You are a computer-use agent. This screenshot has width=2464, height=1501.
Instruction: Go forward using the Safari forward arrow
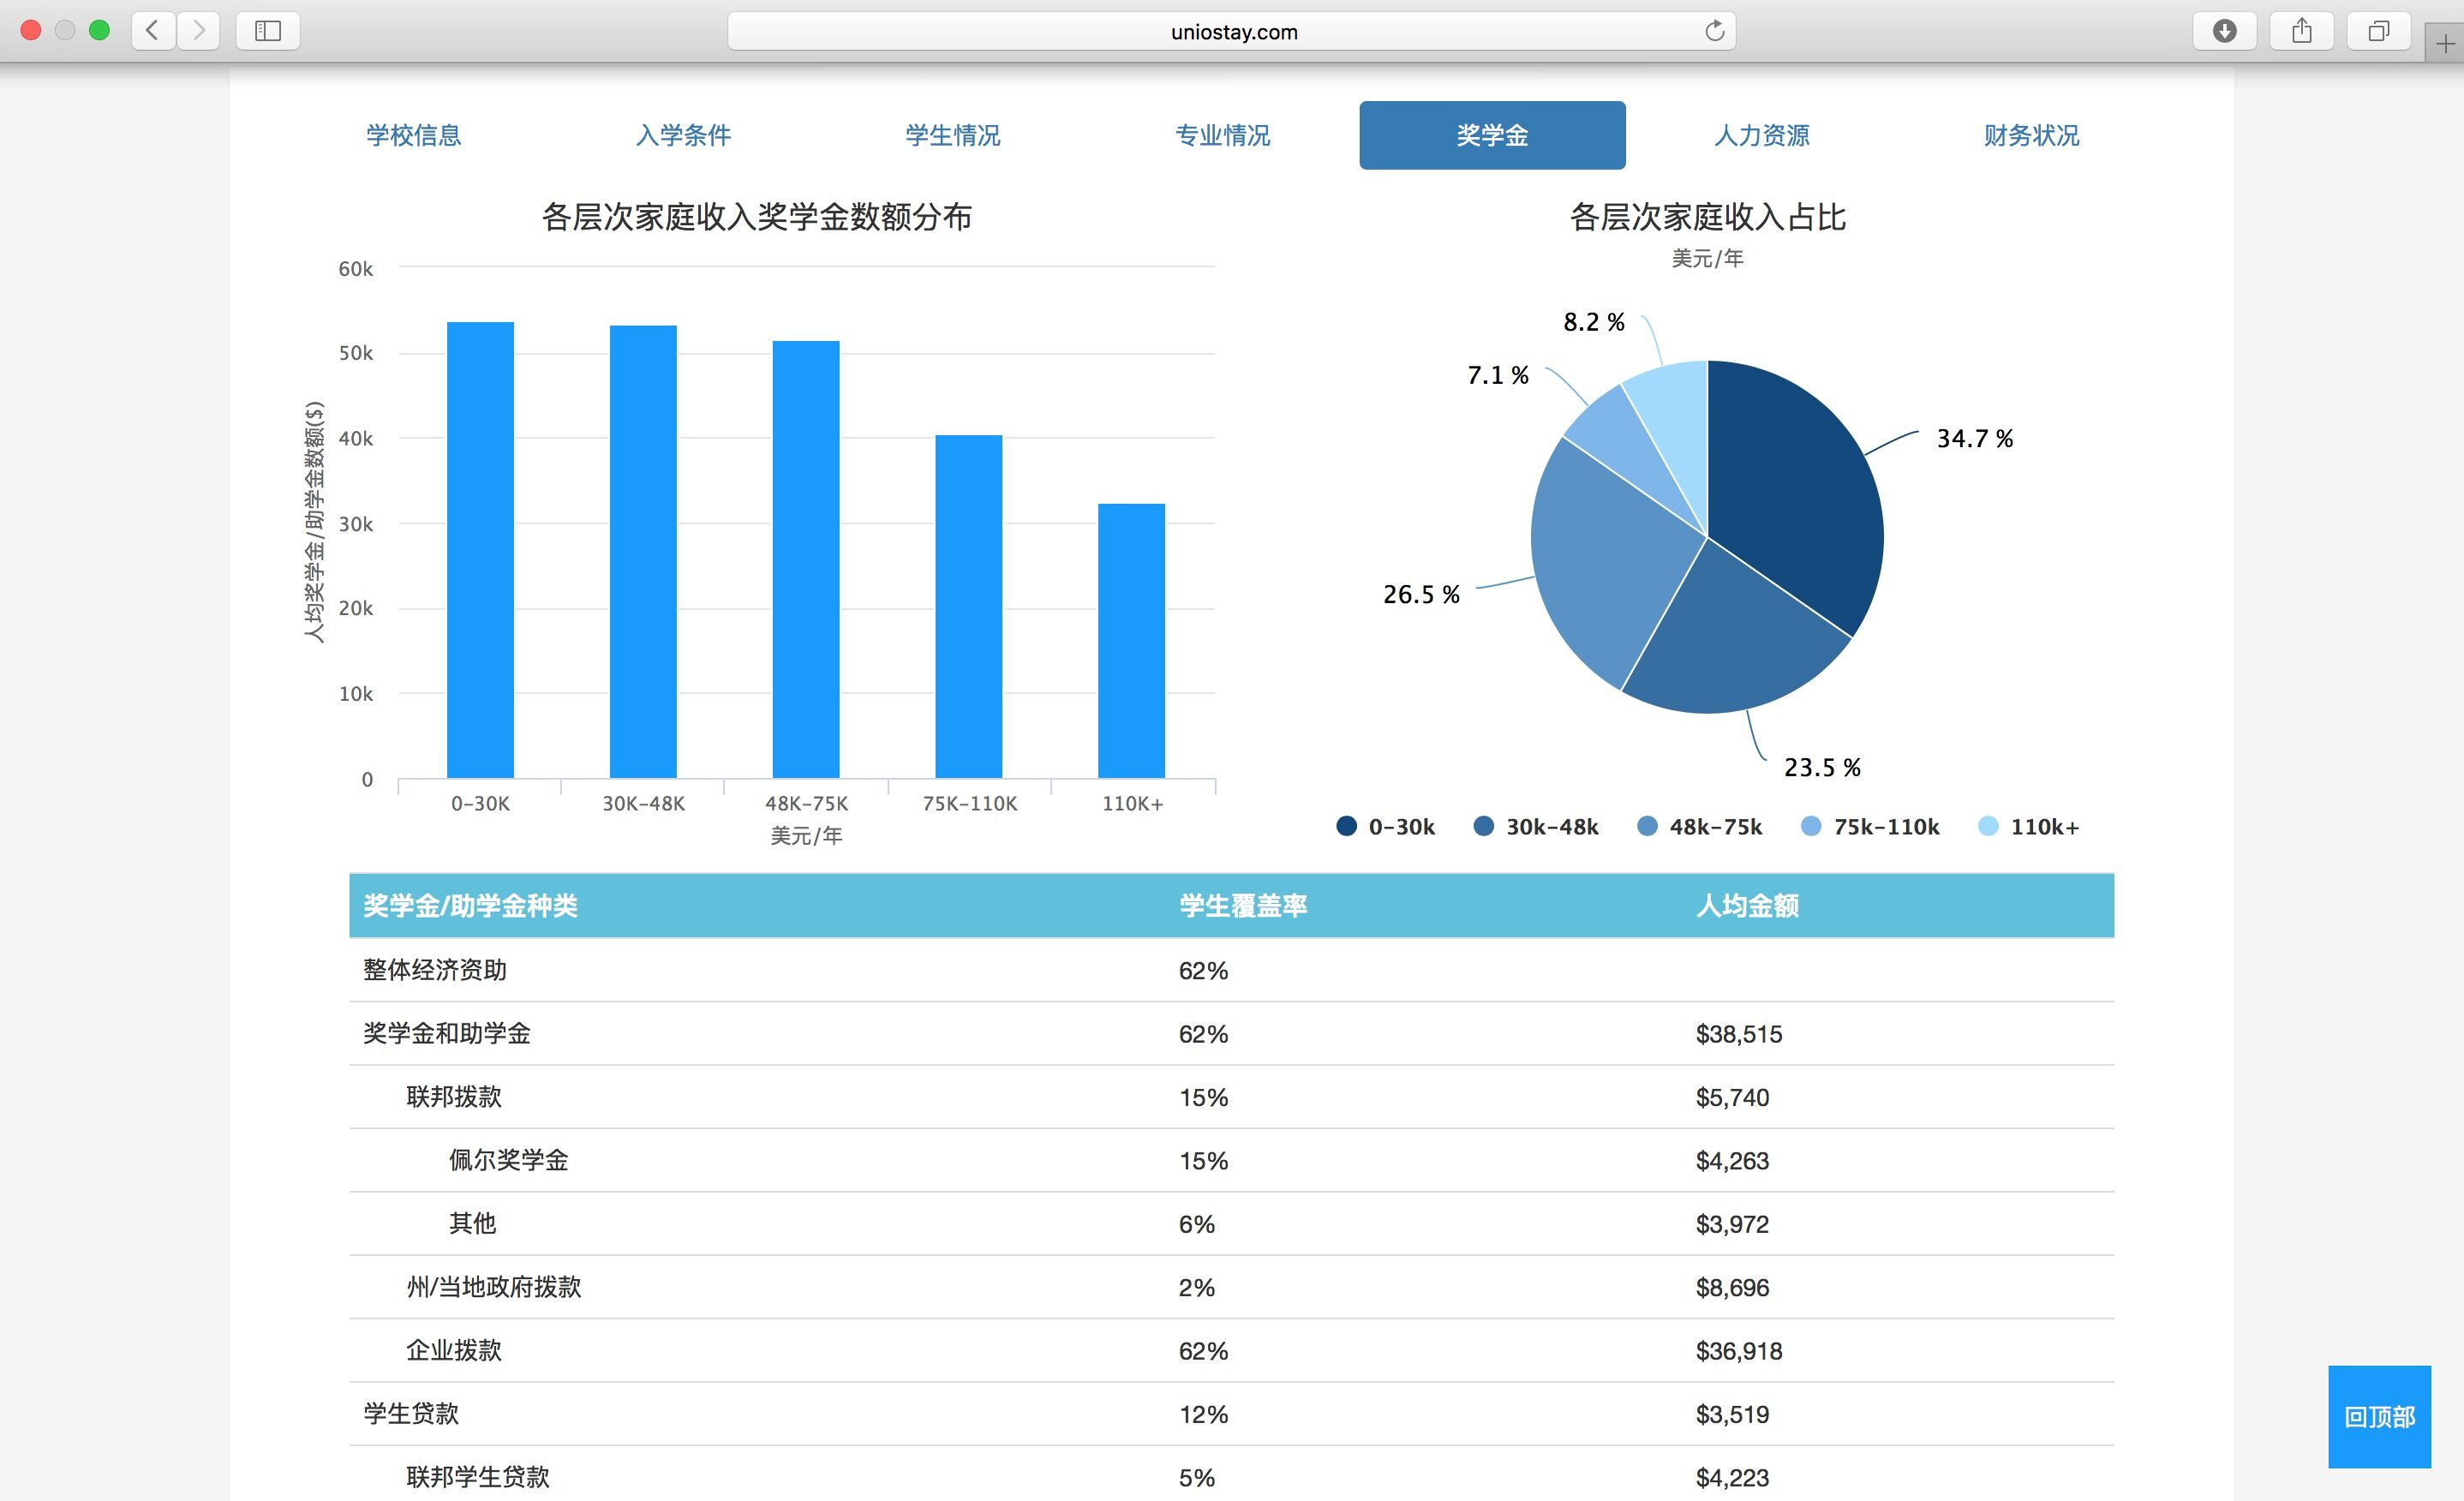(x=198, y=30)
